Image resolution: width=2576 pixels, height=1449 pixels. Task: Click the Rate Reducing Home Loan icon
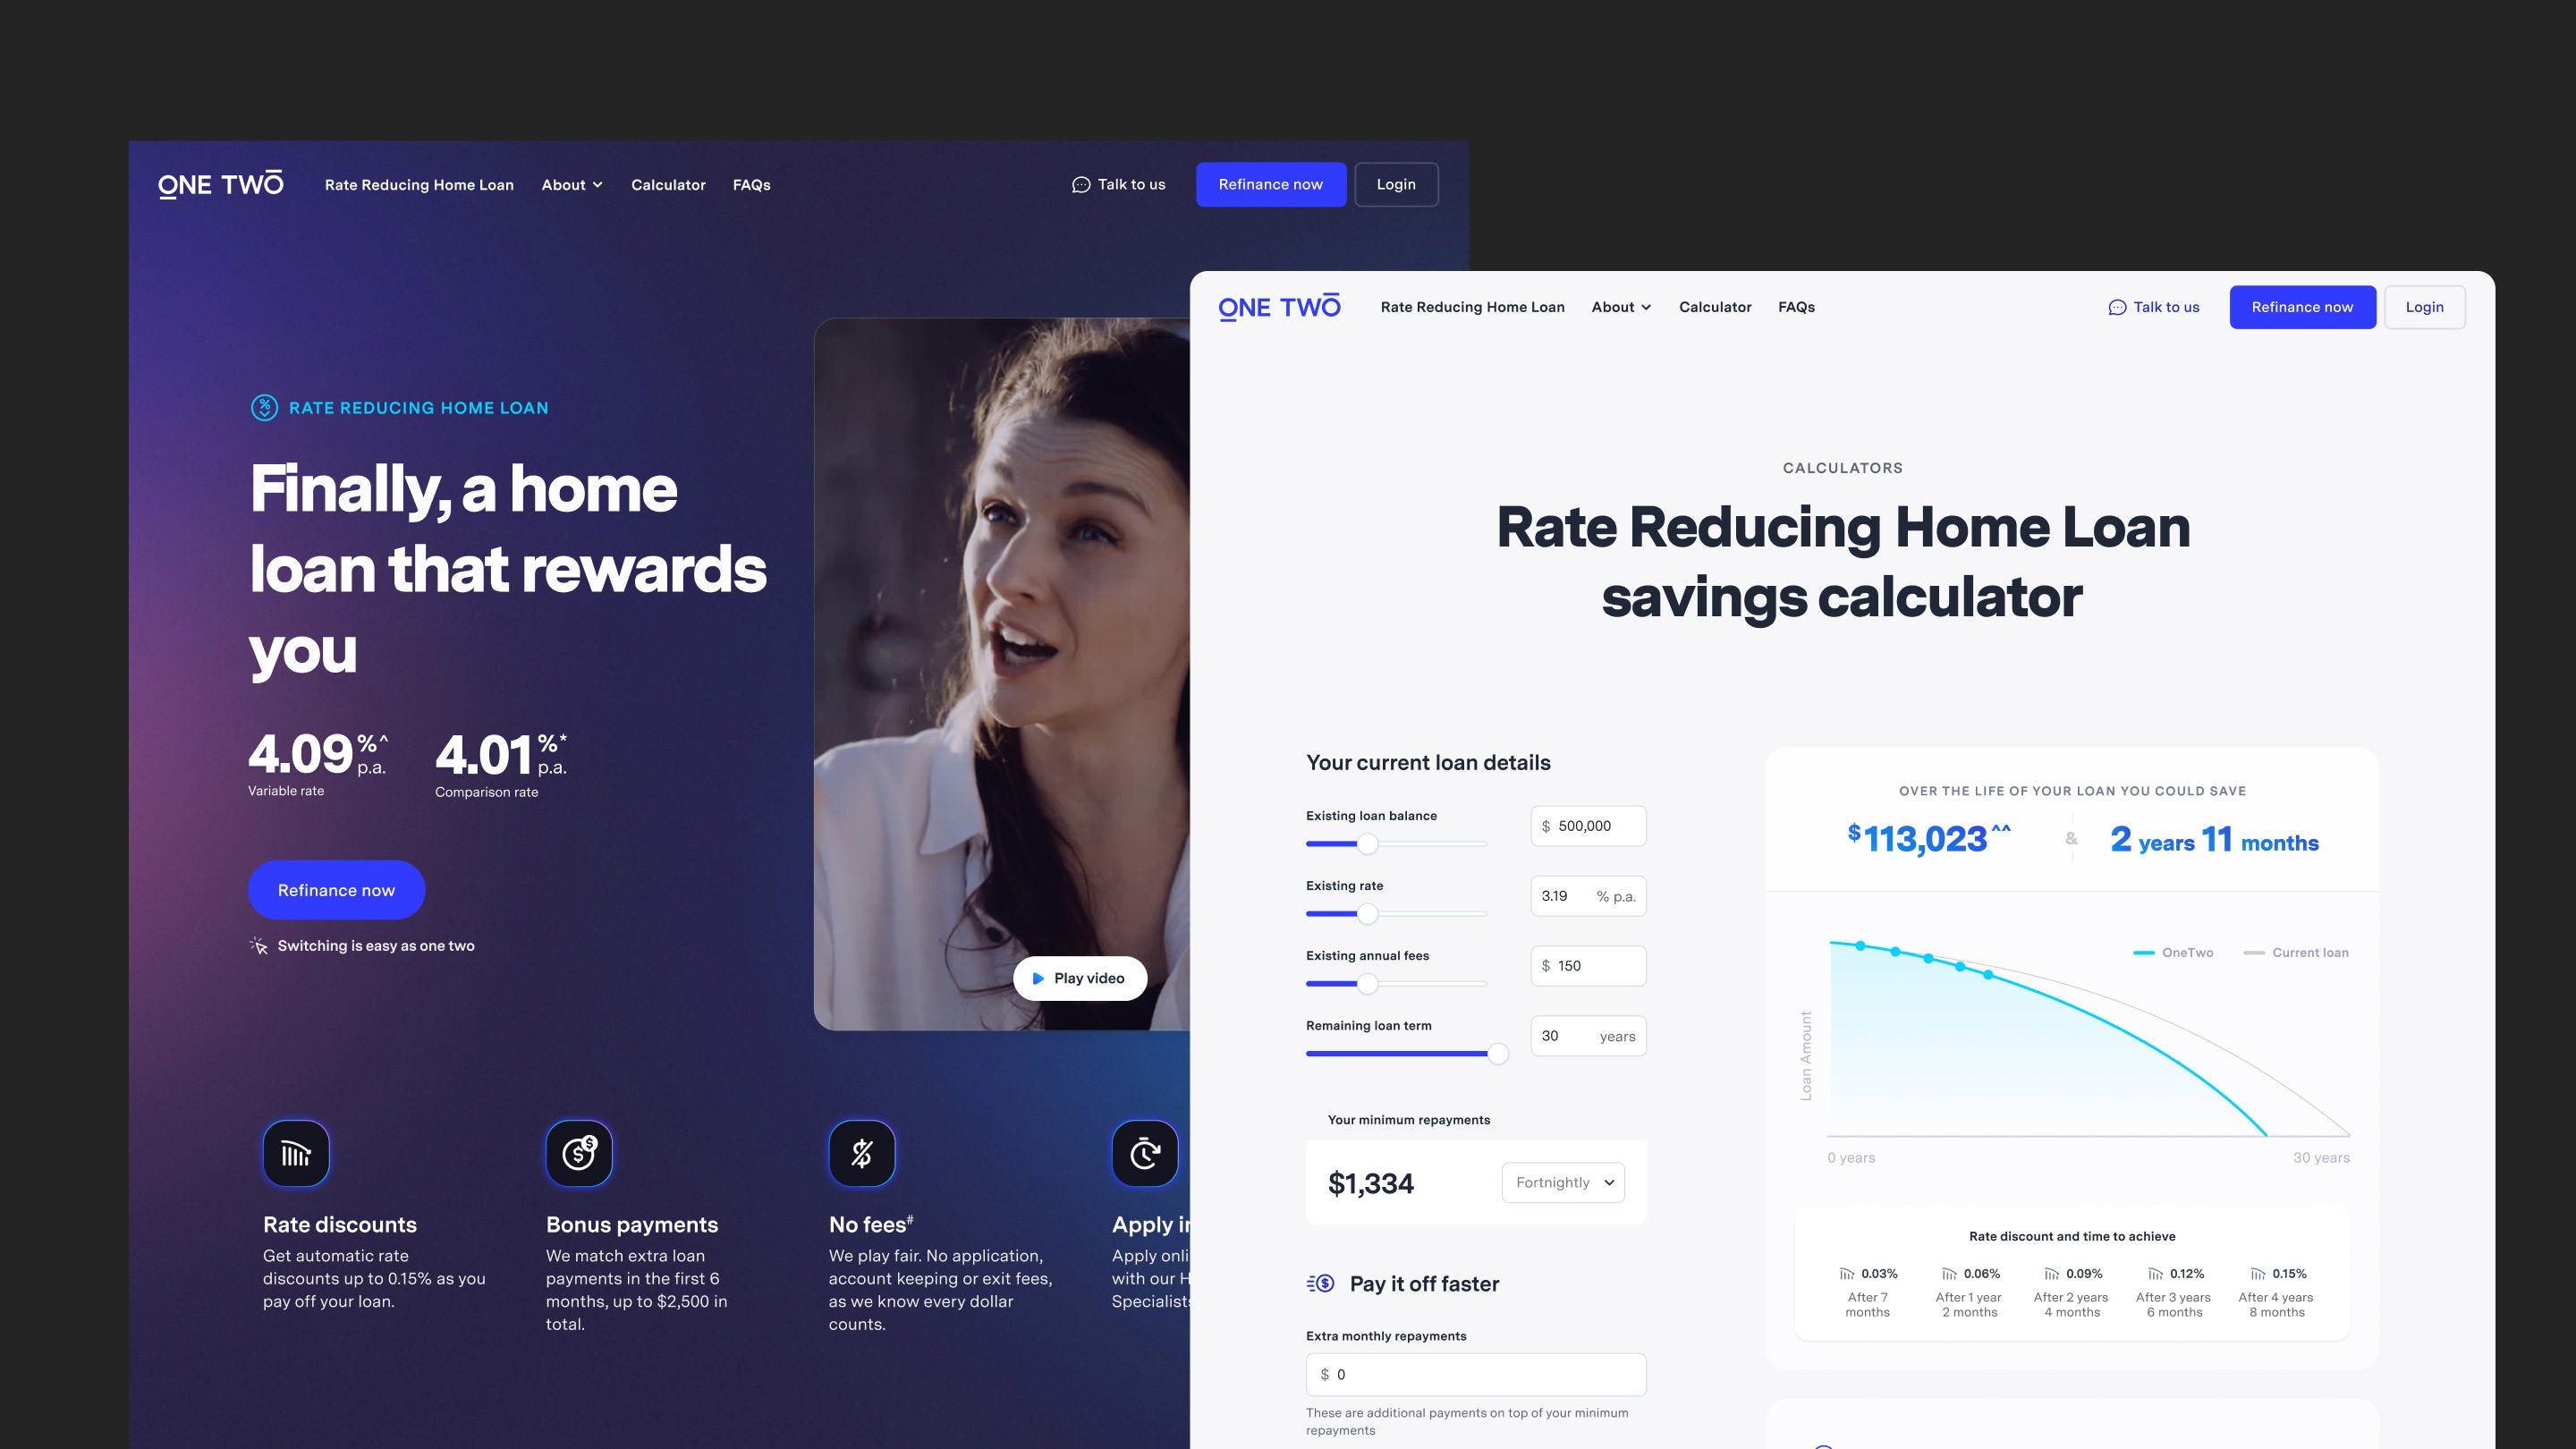click(262, 407)
